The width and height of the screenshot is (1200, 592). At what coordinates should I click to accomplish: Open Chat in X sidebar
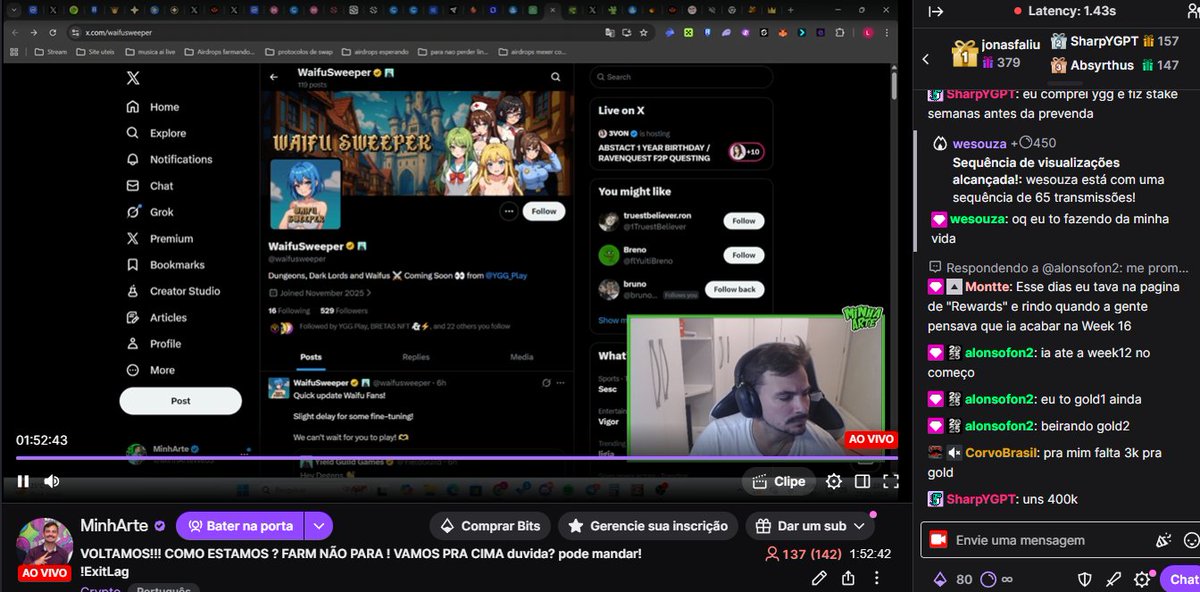[x=150, y=186]
